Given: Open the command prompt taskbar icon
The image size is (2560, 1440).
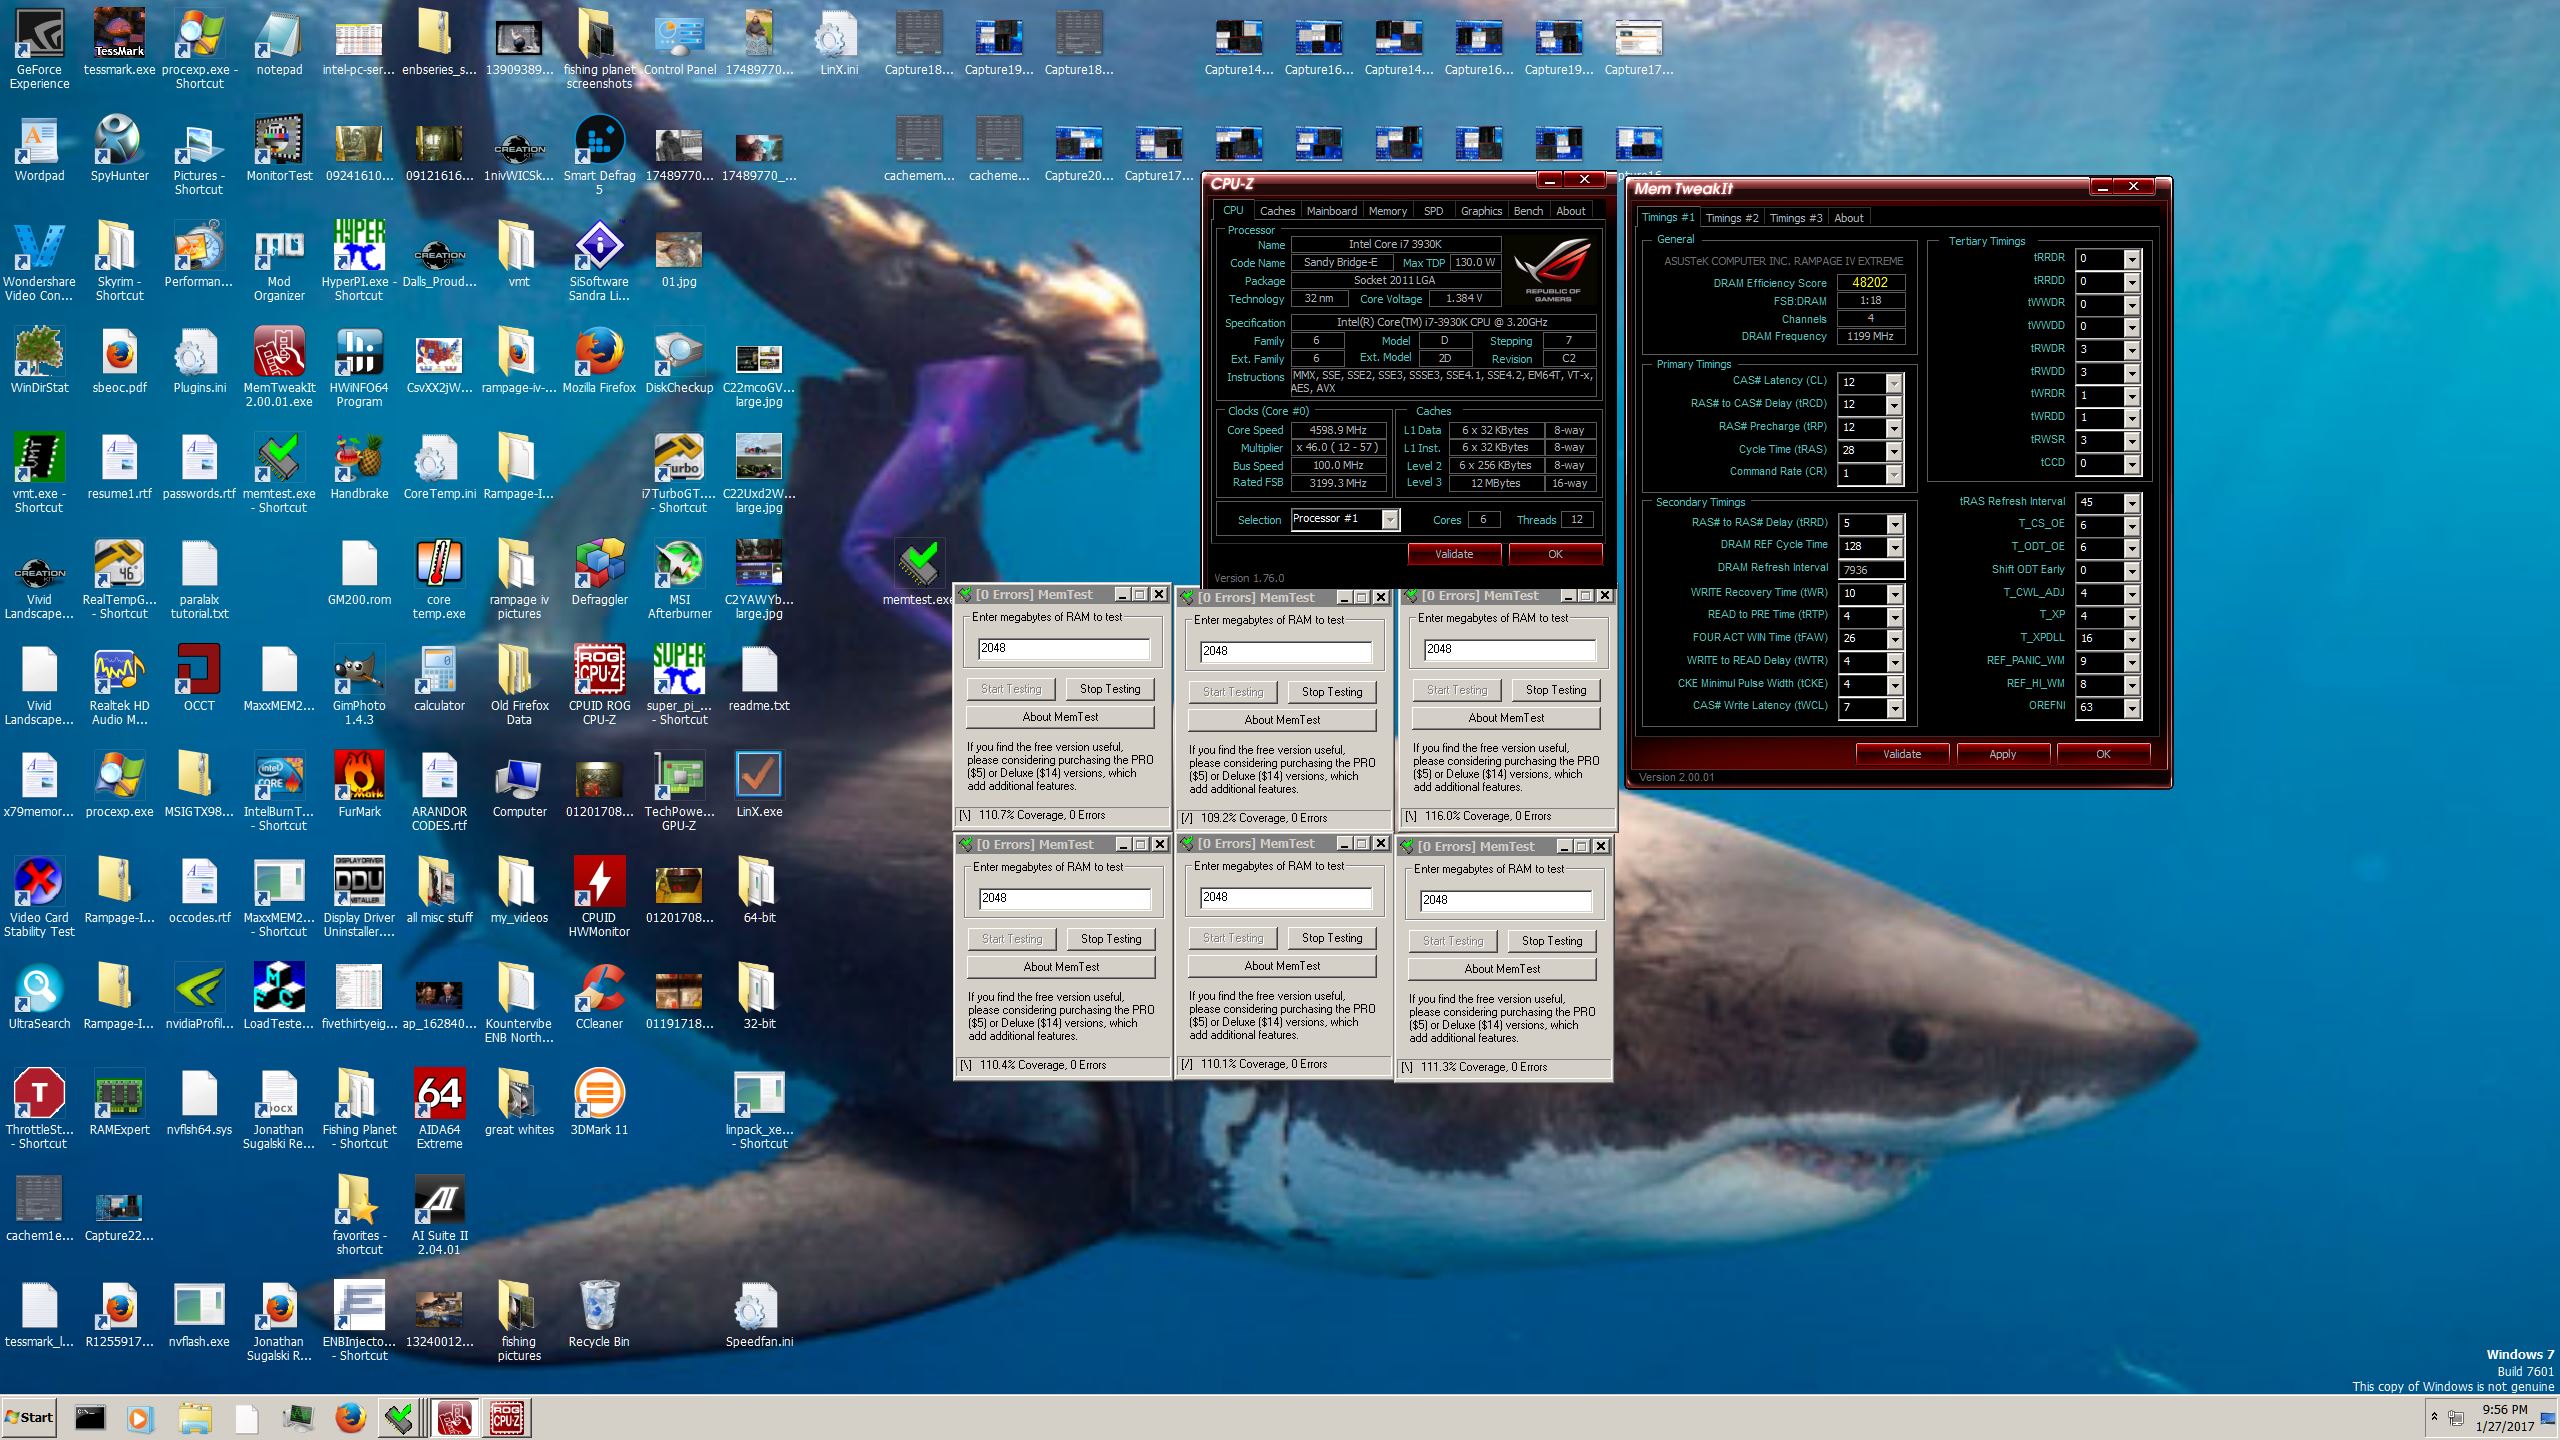Looking at the screenshot, I should click(90, 1418).
